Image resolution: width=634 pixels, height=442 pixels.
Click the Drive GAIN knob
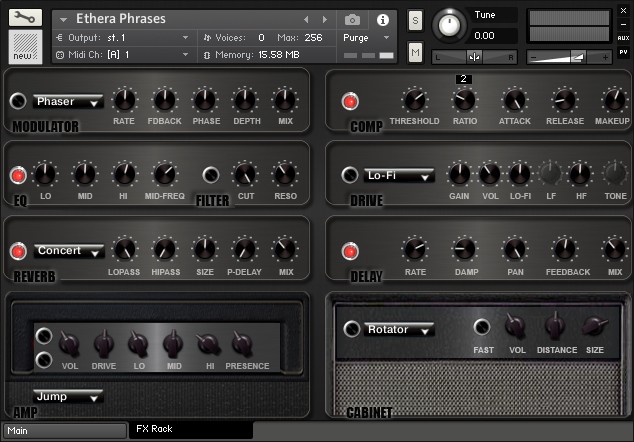coord(460,174)
